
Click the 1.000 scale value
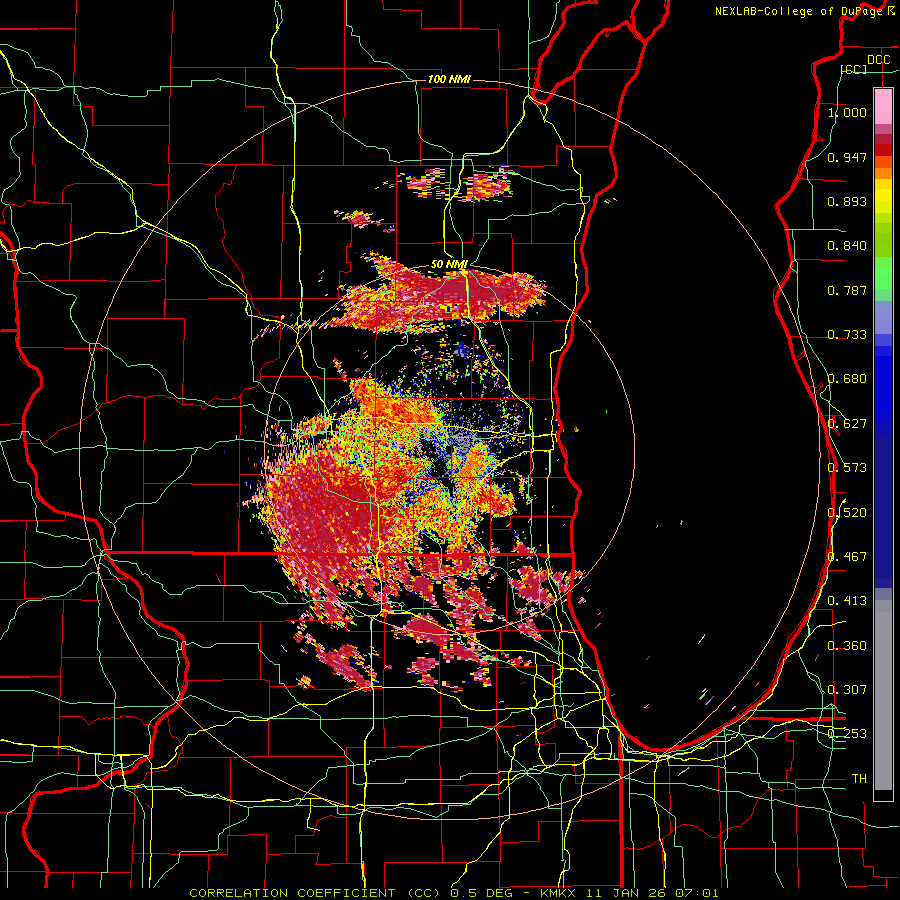click(847, 112)
